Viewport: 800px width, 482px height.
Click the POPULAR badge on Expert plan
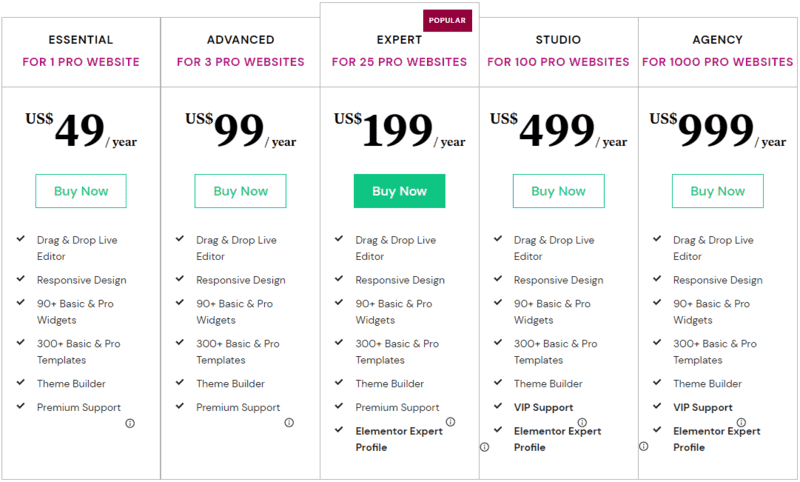447,20
